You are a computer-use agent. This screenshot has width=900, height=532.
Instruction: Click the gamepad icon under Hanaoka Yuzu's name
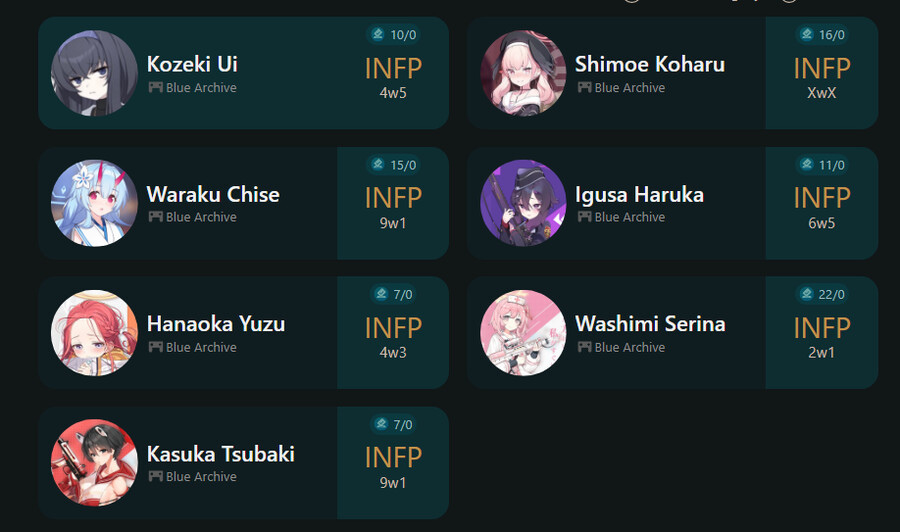155,347
